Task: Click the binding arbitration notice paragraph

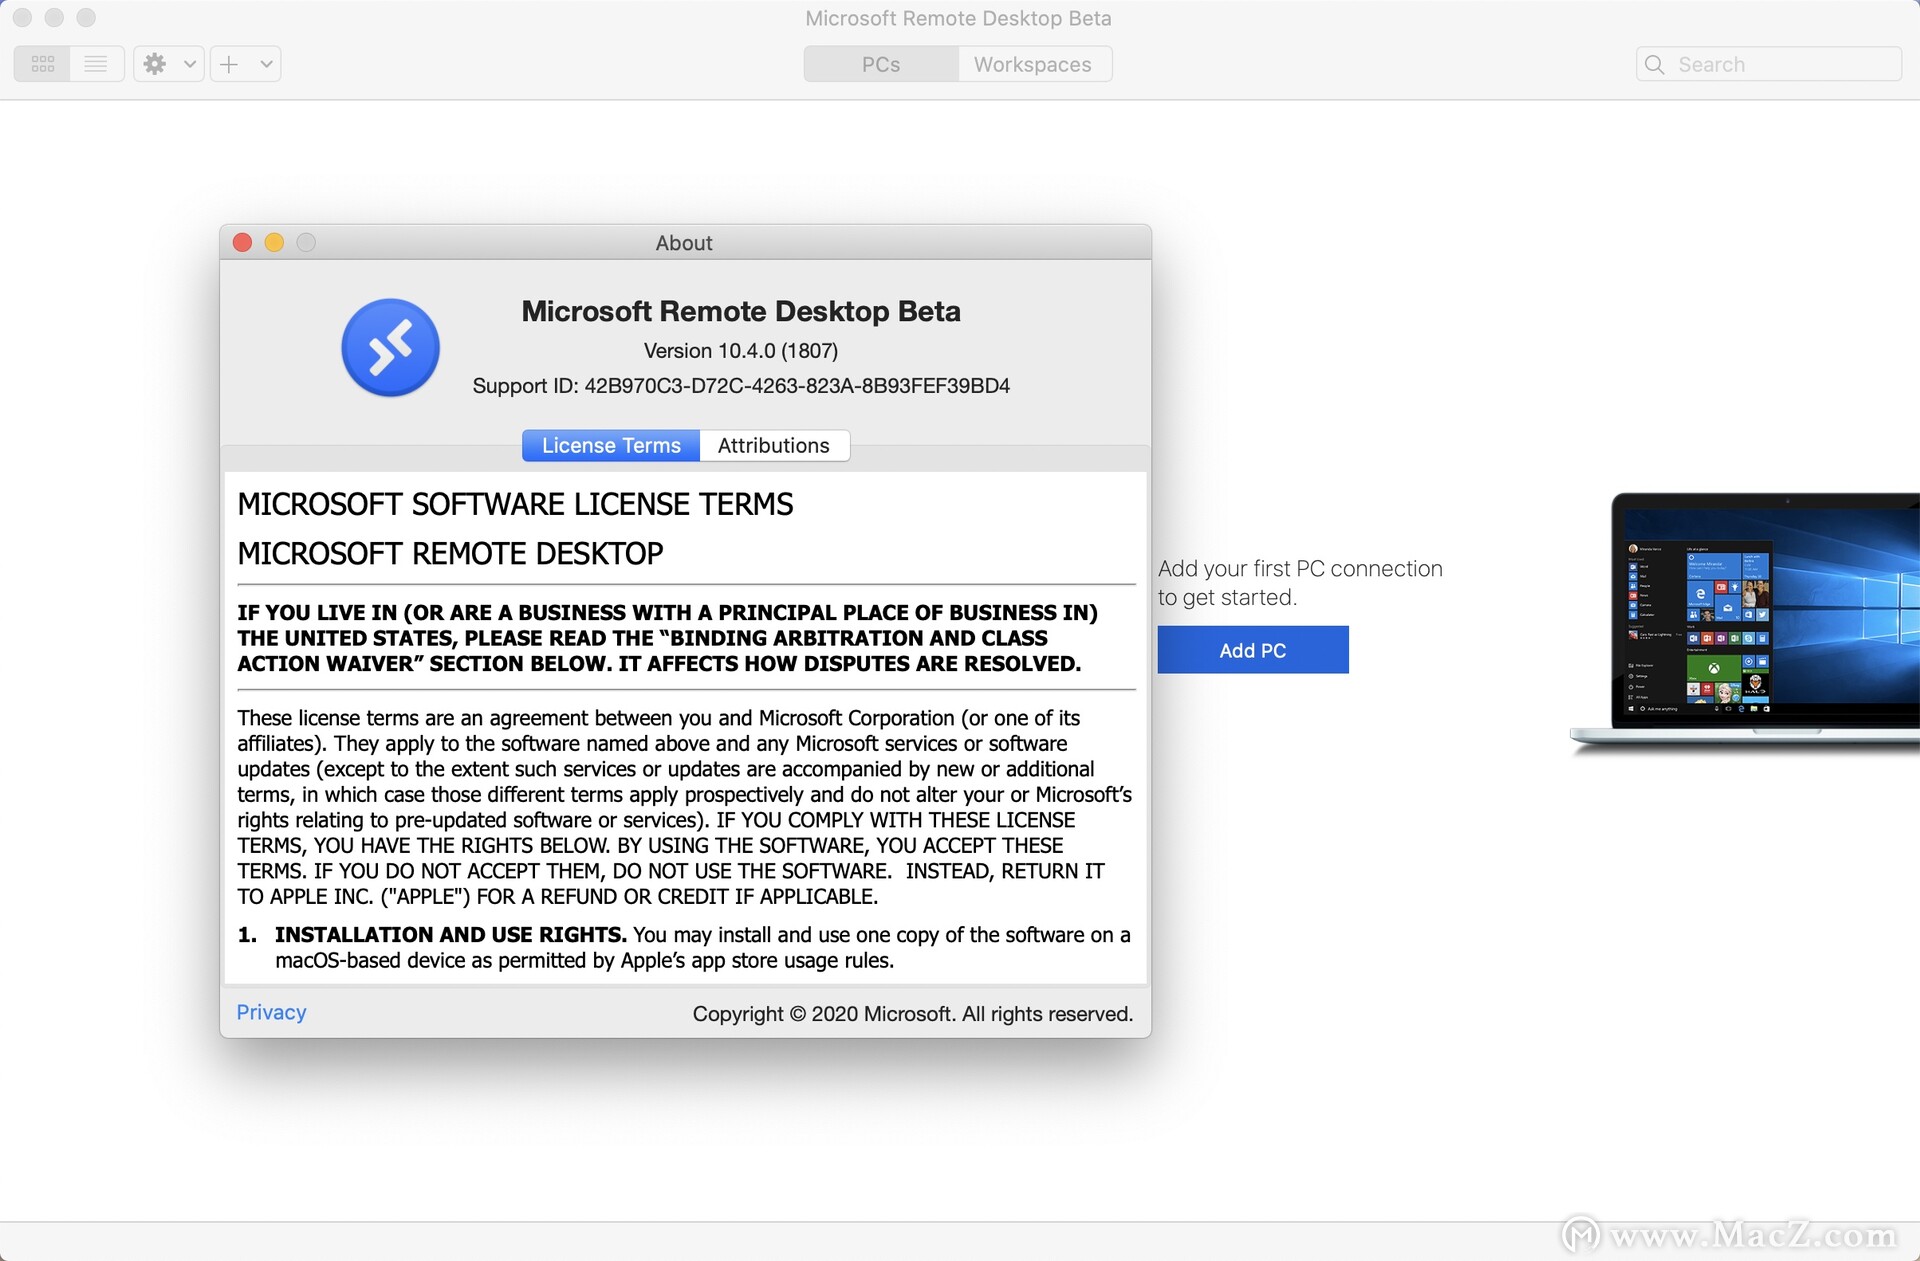Action: (x=668, y=638)
